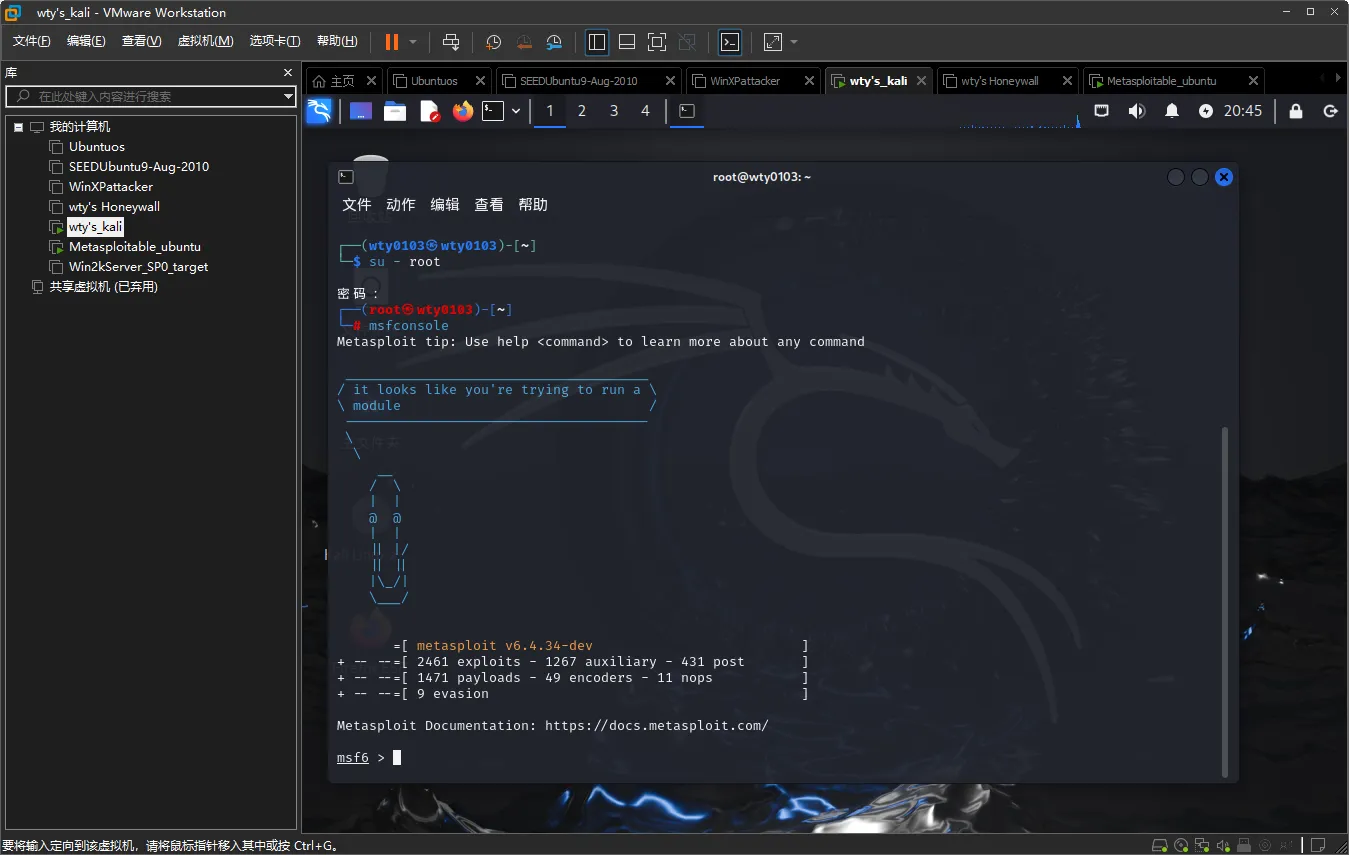
Task: Toggle the console view button in the VMware toolbar
Action: [730, 42]
